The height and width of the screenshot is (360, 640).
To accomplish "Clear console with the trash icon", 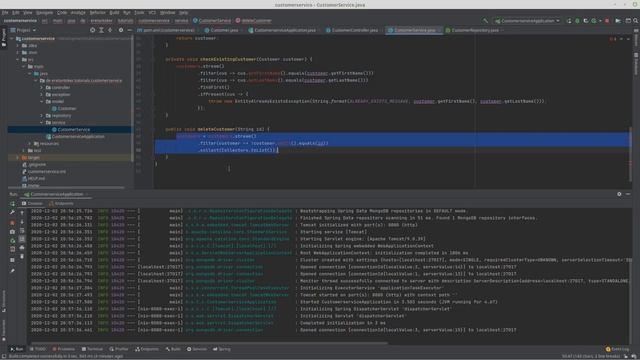I will point(22,256).
